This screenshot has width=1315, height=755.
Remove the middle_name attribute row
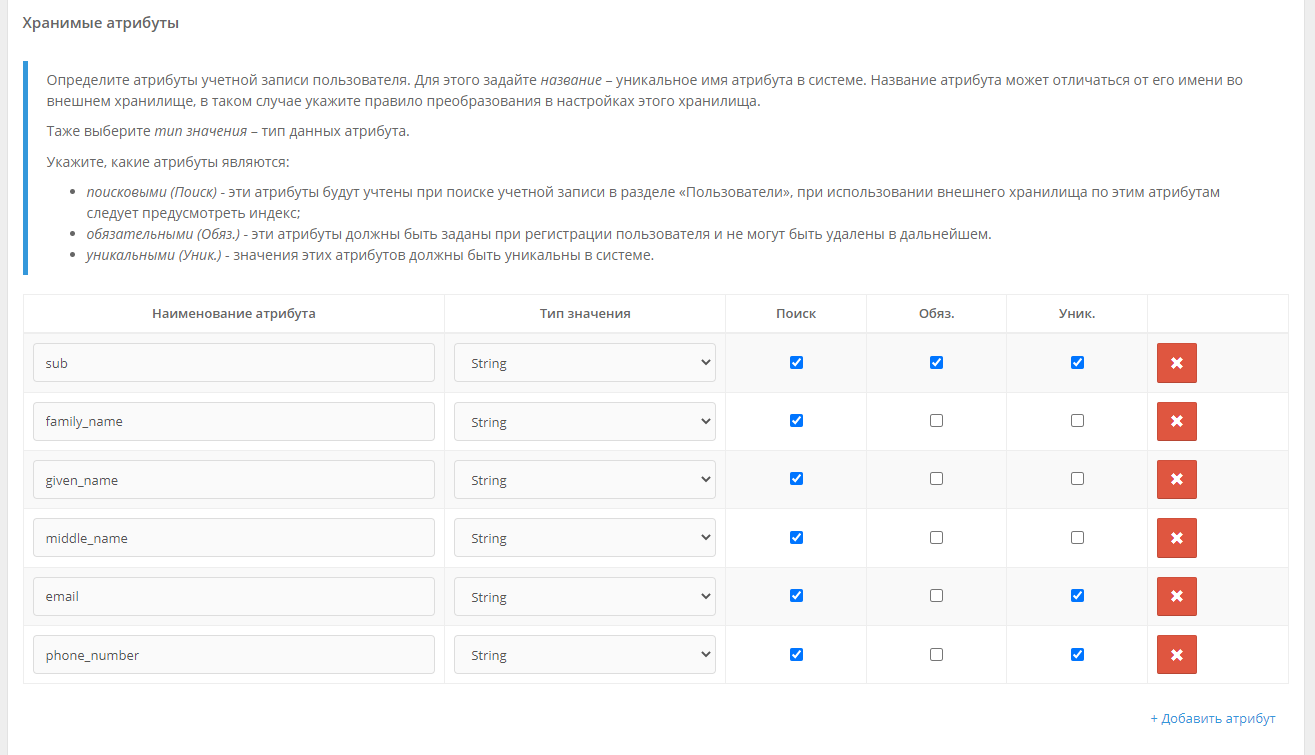(x=1176, y=538)
